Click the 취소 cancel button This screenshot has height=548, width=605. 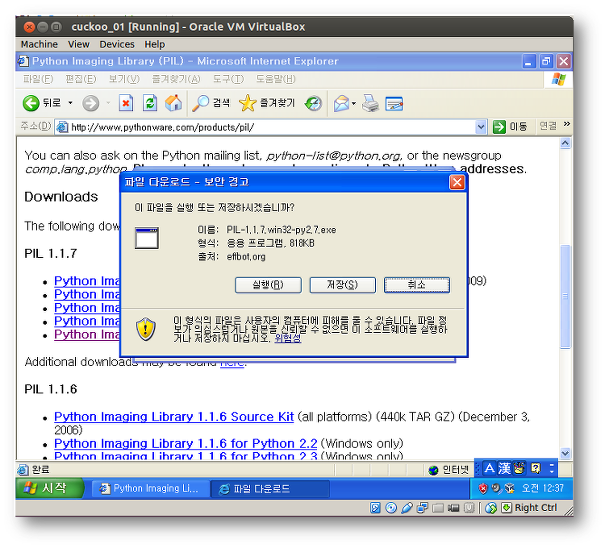(x=417, y=285)
